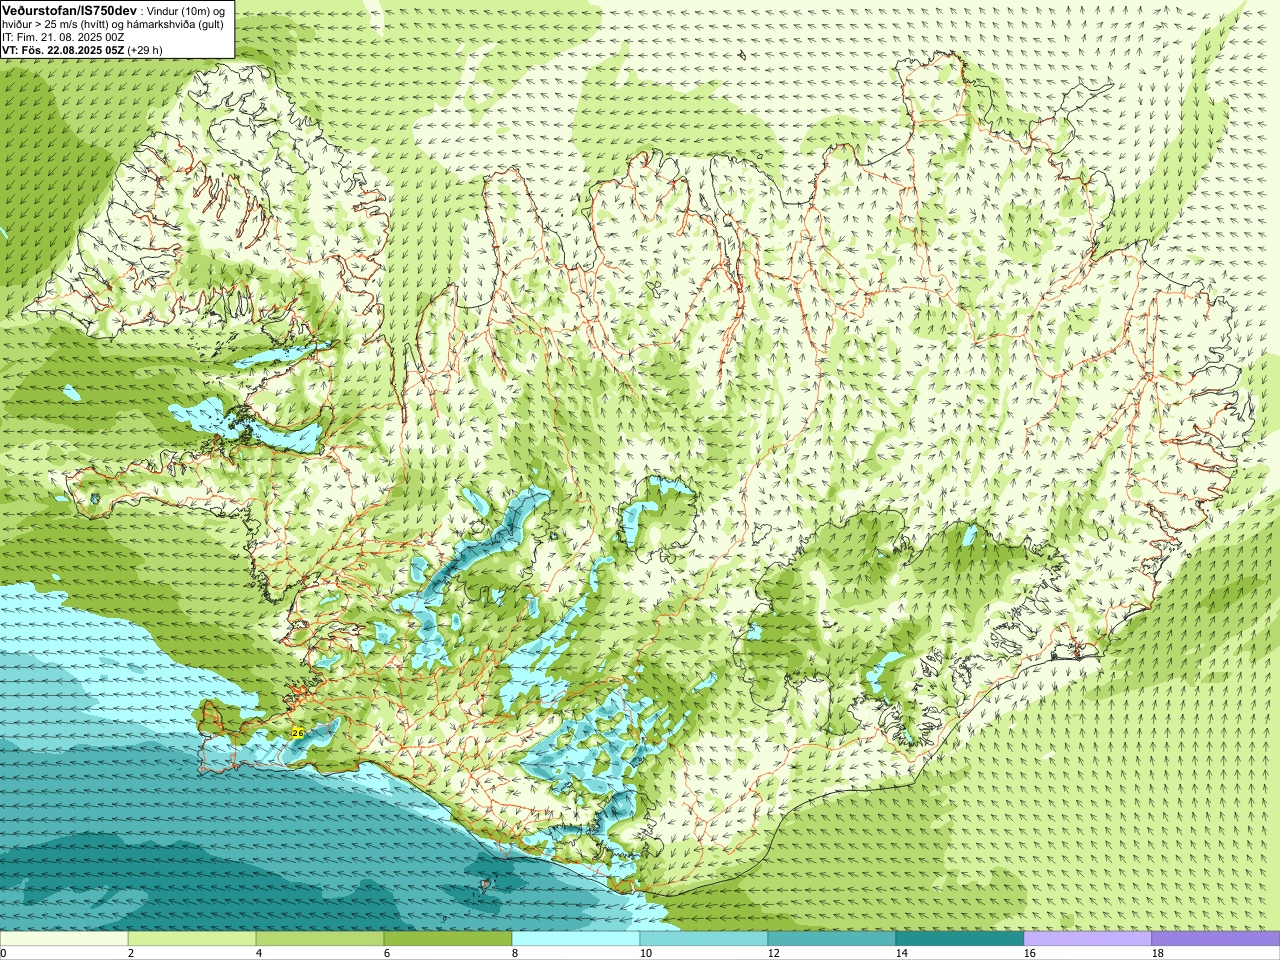Click the dark green 6–8 m/s legend swatch
Viewport: 1280px width, 960px height.
[448, 939]
